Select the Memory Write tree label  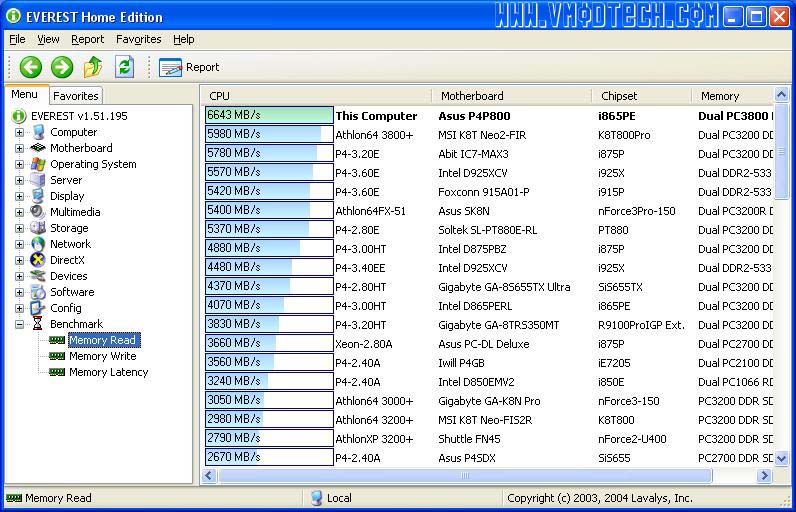103,356
